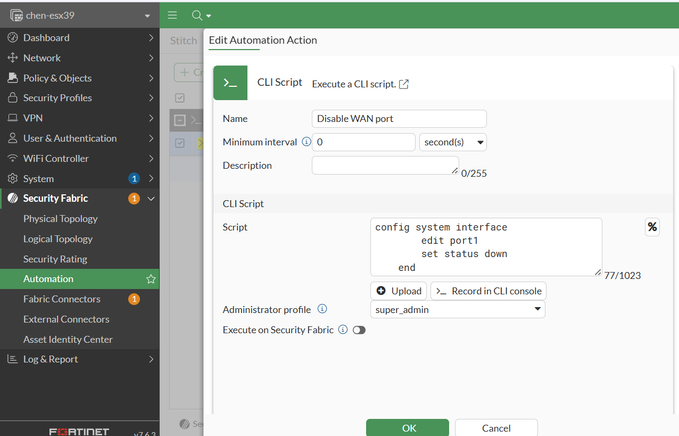Open the second(s) interval unit dropdown
This screenshot has width=679, height=436.
coord(452,142)
